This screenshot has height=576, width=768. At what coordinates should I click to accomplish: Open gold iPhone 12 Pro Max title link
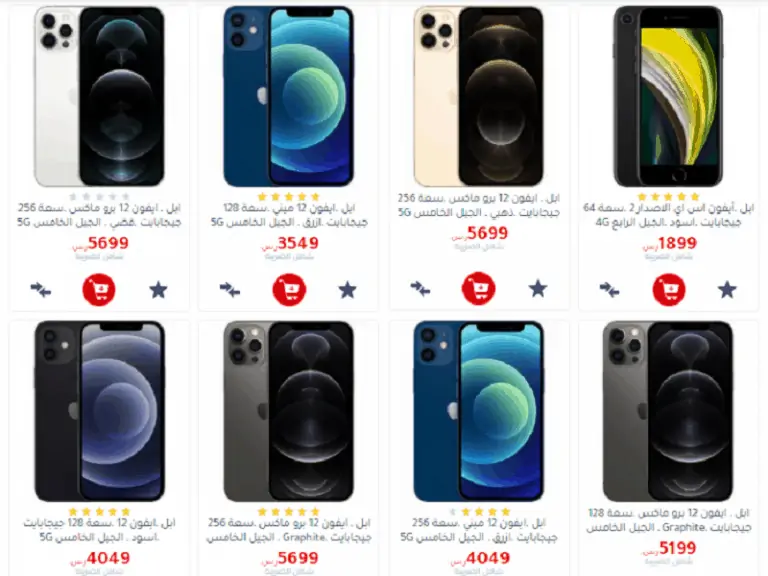[479, 206]
